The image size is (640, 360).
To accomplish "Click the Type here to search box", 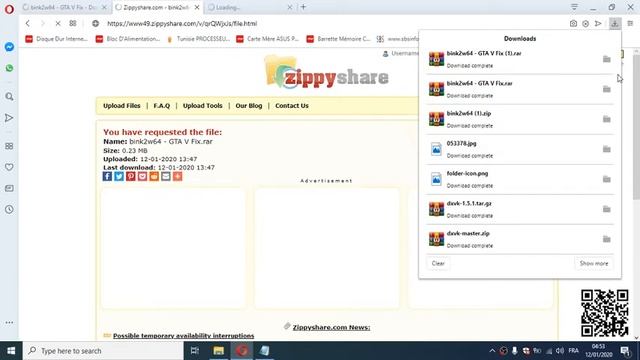I will tap(103, 351).
